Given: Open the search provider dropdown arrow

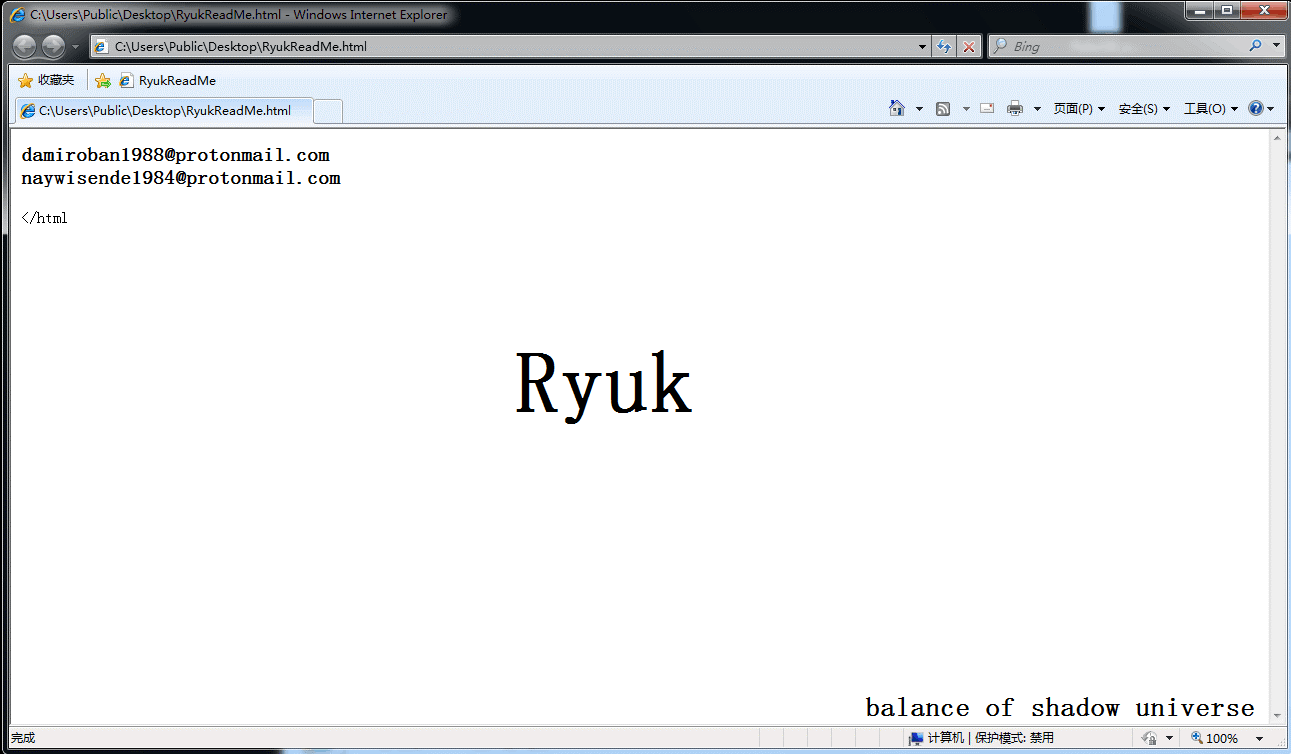Looking at the screenshot, I should click(x=1276, y=46).
